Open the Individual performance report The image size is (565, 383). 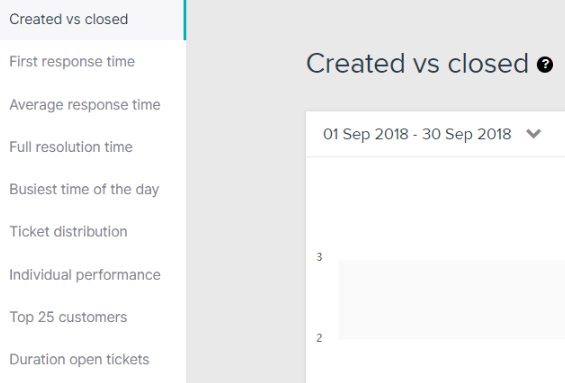(85, 275)
